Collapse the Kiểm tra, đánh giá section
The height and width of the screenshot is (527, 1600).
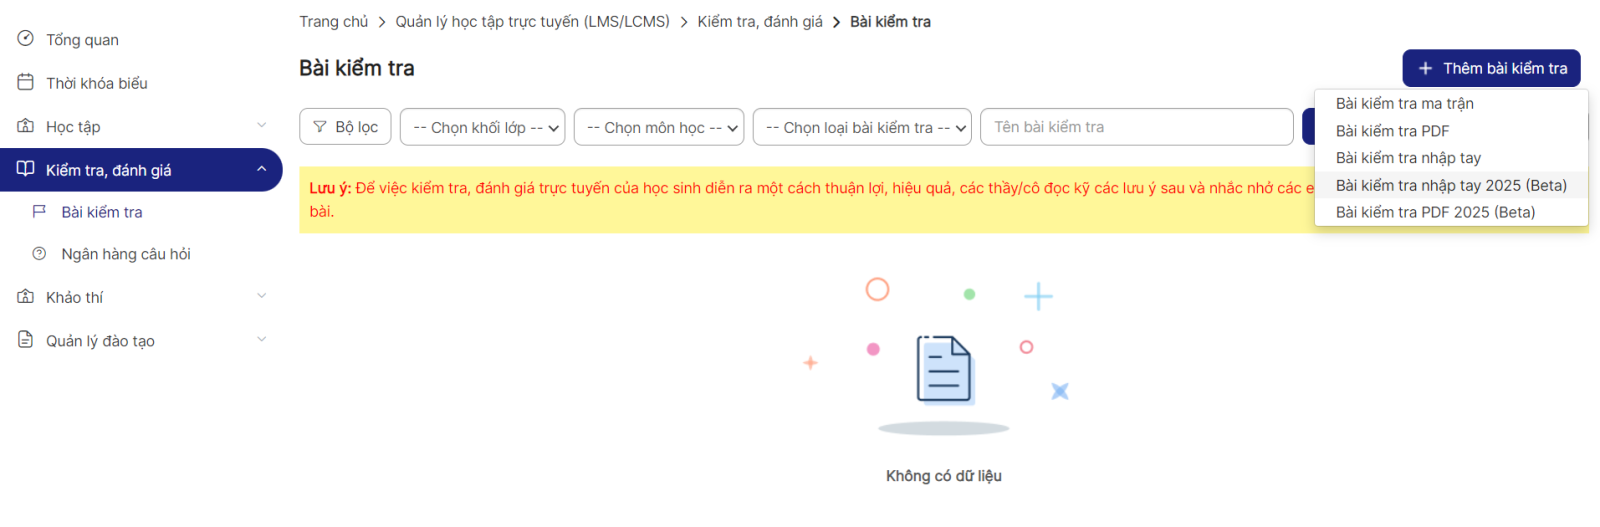[x=261, y=169]
